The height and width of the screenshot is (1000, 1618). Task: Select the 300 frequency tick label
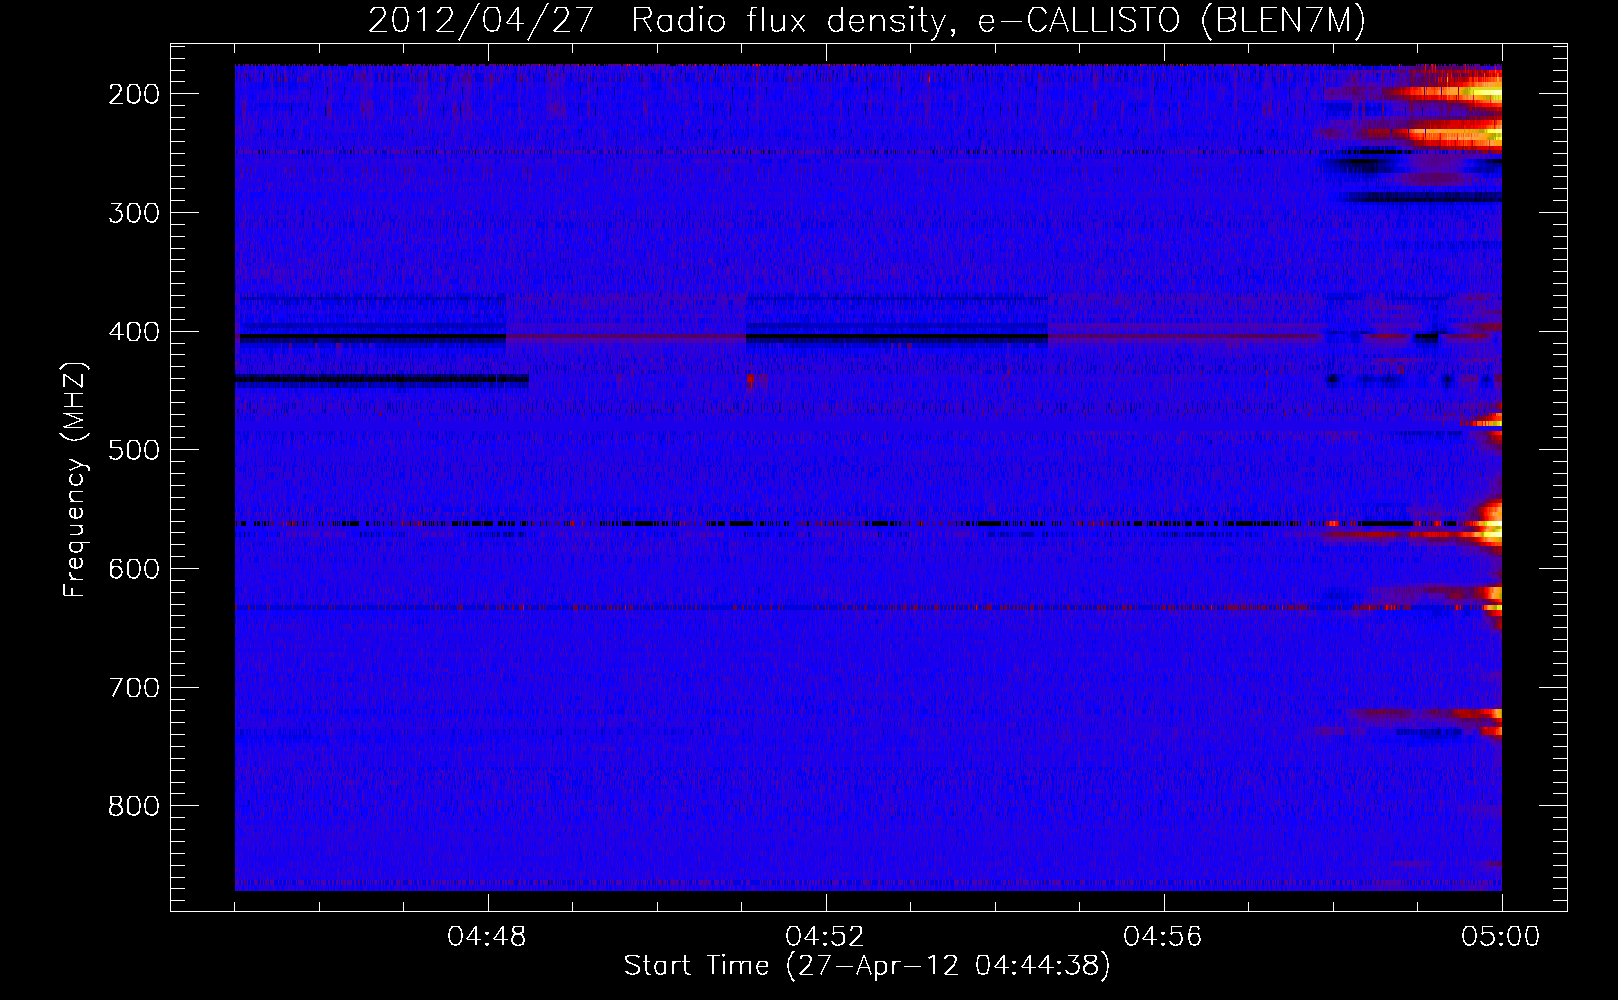134,213
